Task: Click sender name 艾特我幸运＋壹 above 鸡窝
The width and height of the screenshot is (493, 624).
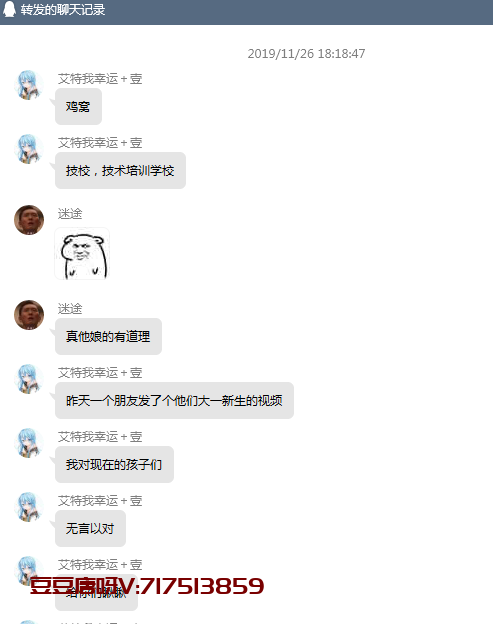Action: [x=100, y=79]
